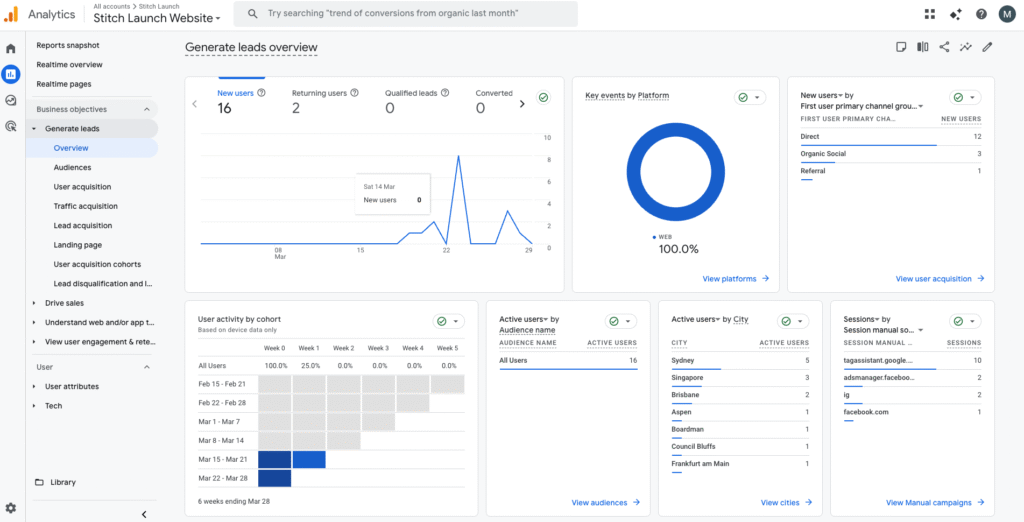Click the View cities link
Image resolution: width=1024 pixels, height=522 pixels.
click(786, 503)
